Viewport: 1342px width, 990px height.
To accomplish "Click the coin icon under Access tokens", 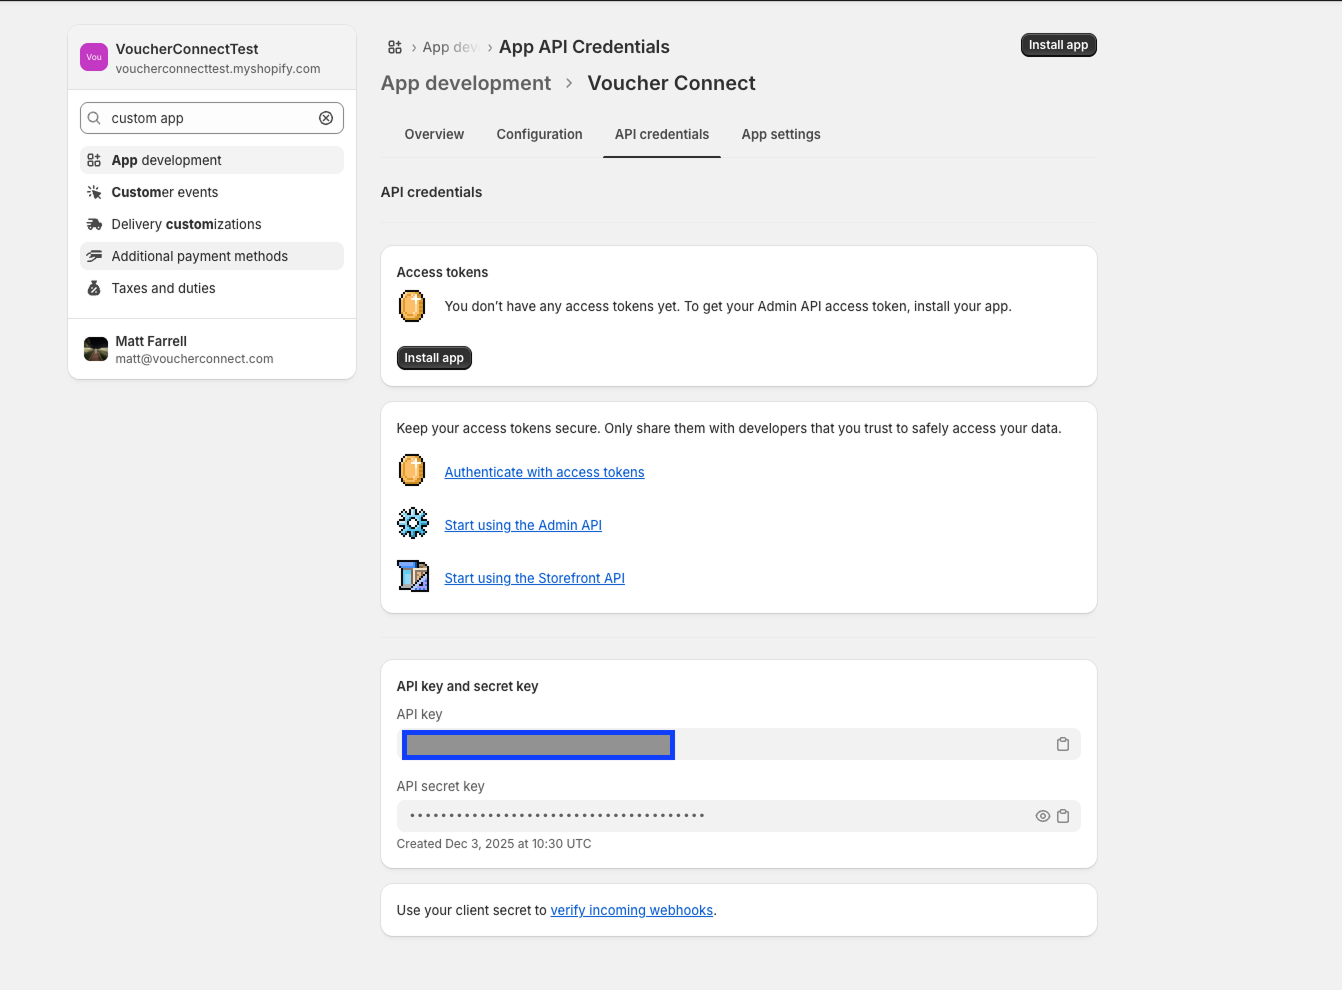I will (412, 306).
